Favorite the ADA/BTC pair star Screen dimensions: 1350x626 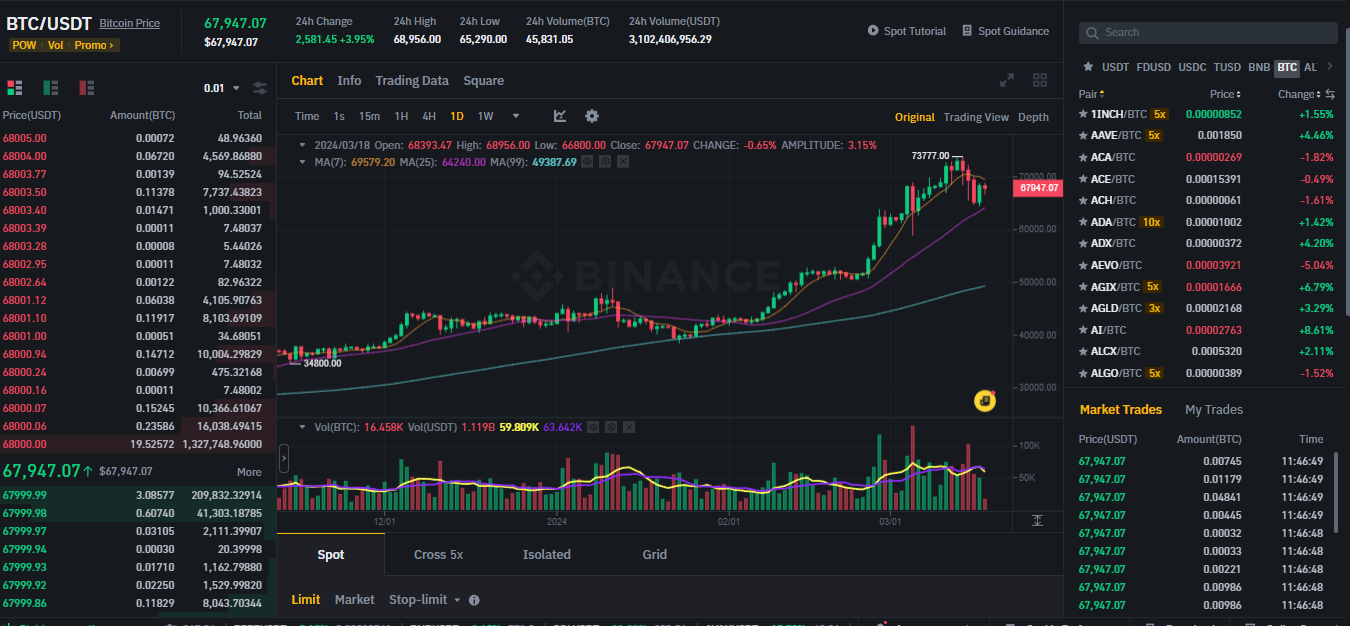pos(1083,222)
